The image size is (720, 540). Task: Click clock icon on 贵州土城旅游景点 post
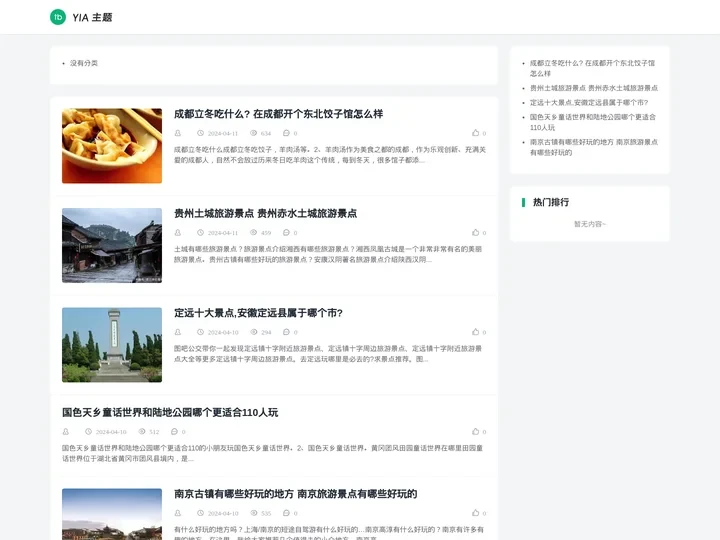[200, 233]
